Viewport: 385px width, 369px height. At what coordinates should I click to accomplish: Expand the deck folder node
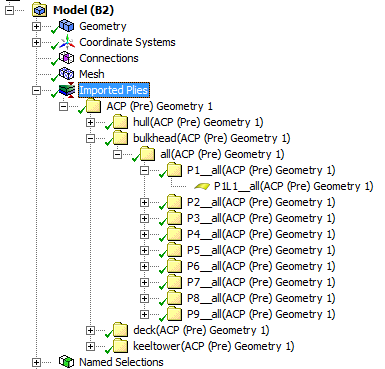click(90, 330)
